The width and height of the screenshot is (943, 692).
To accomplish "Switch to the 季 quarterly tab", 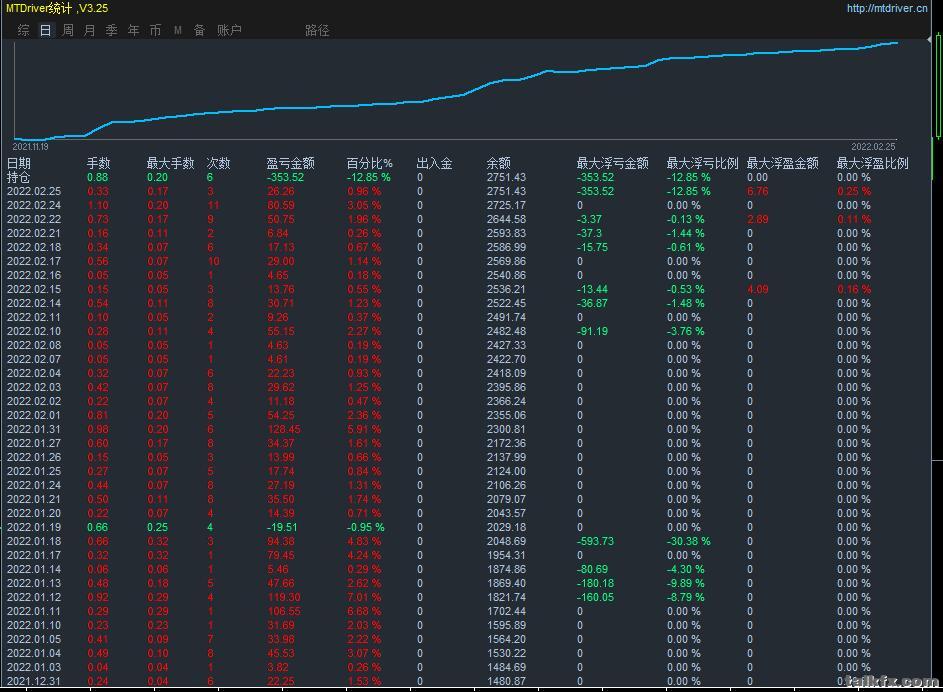I will 112,30.
